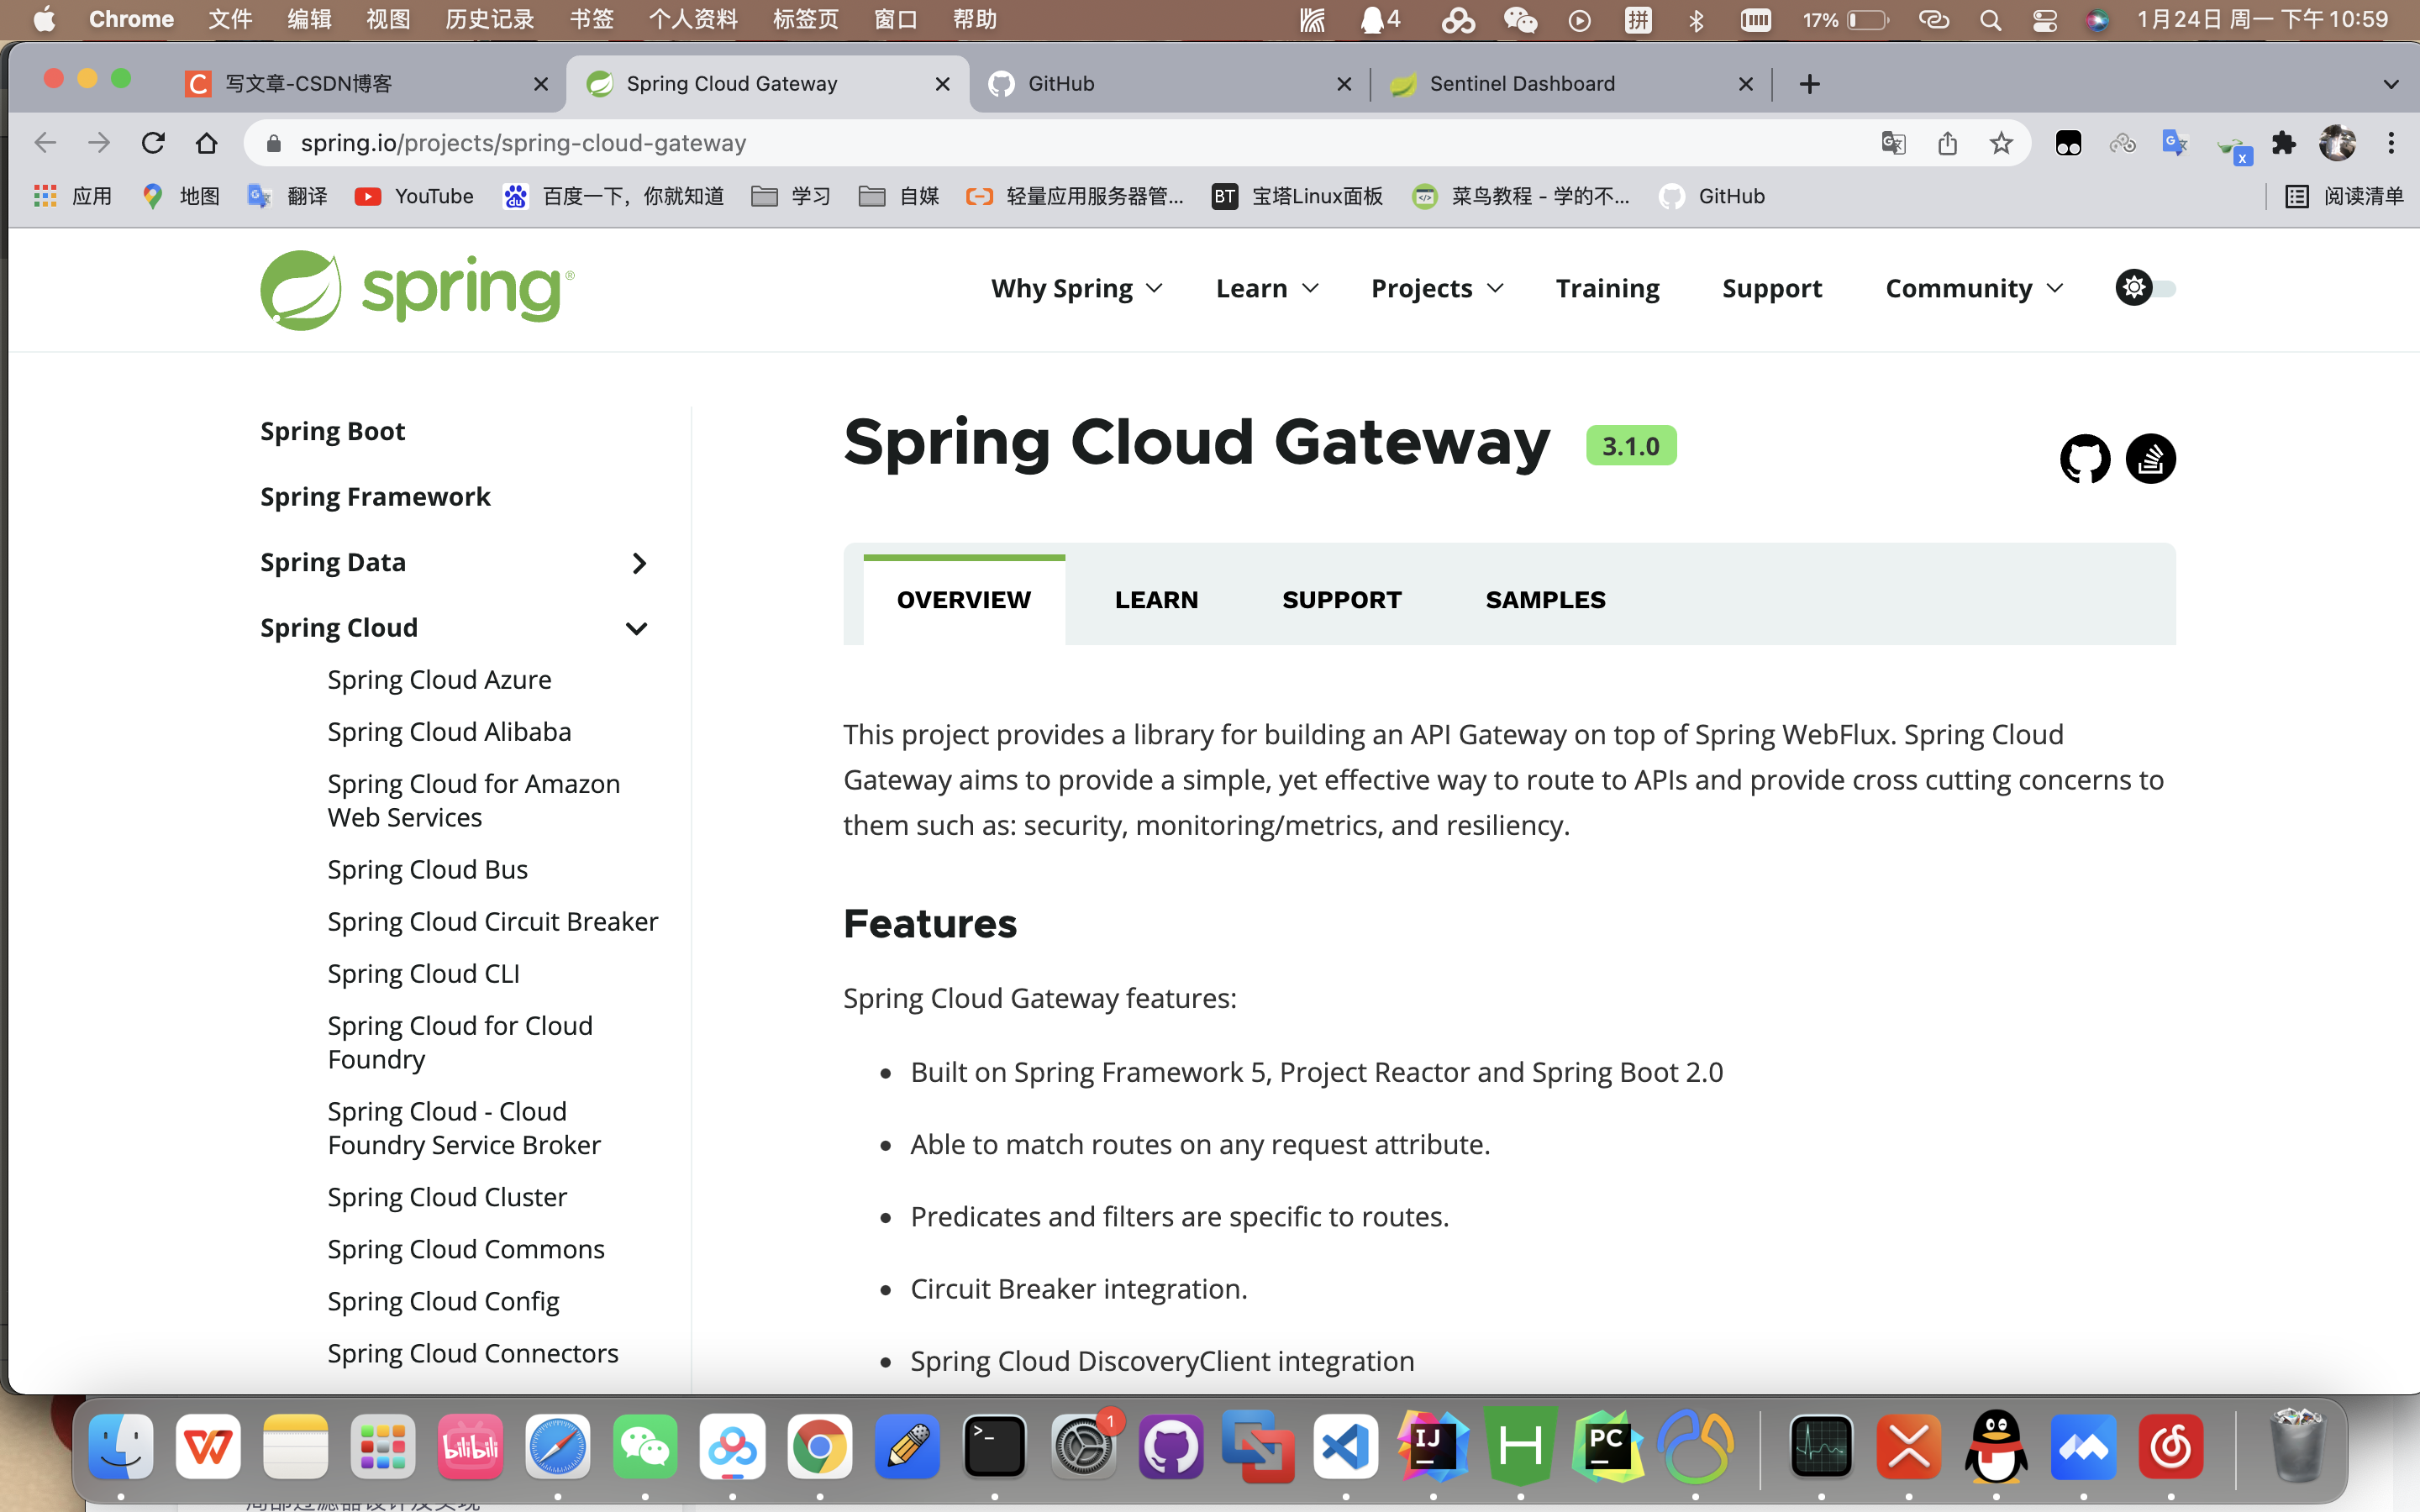The height and width of the screenshot is (1512, 2420).
Task: Open the Why Spring dropdown menu
Action: tap(1077, 288)
